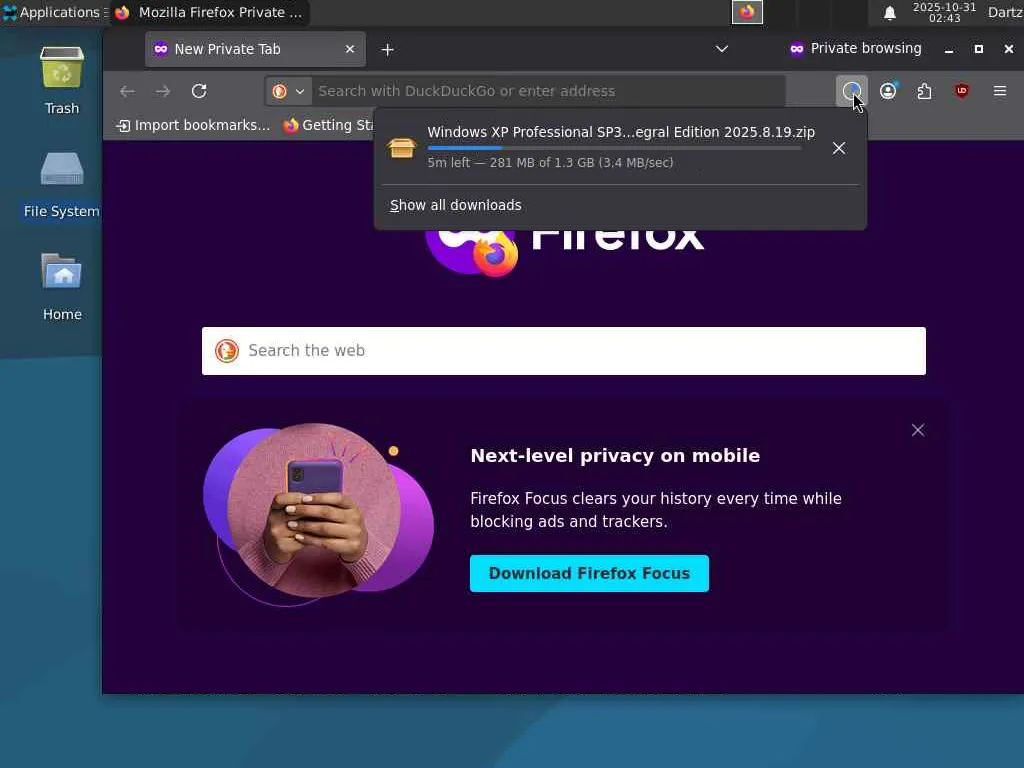Open the Home folder desktop icon
The image size is (1024, 768).
click(x=62, y=286)
